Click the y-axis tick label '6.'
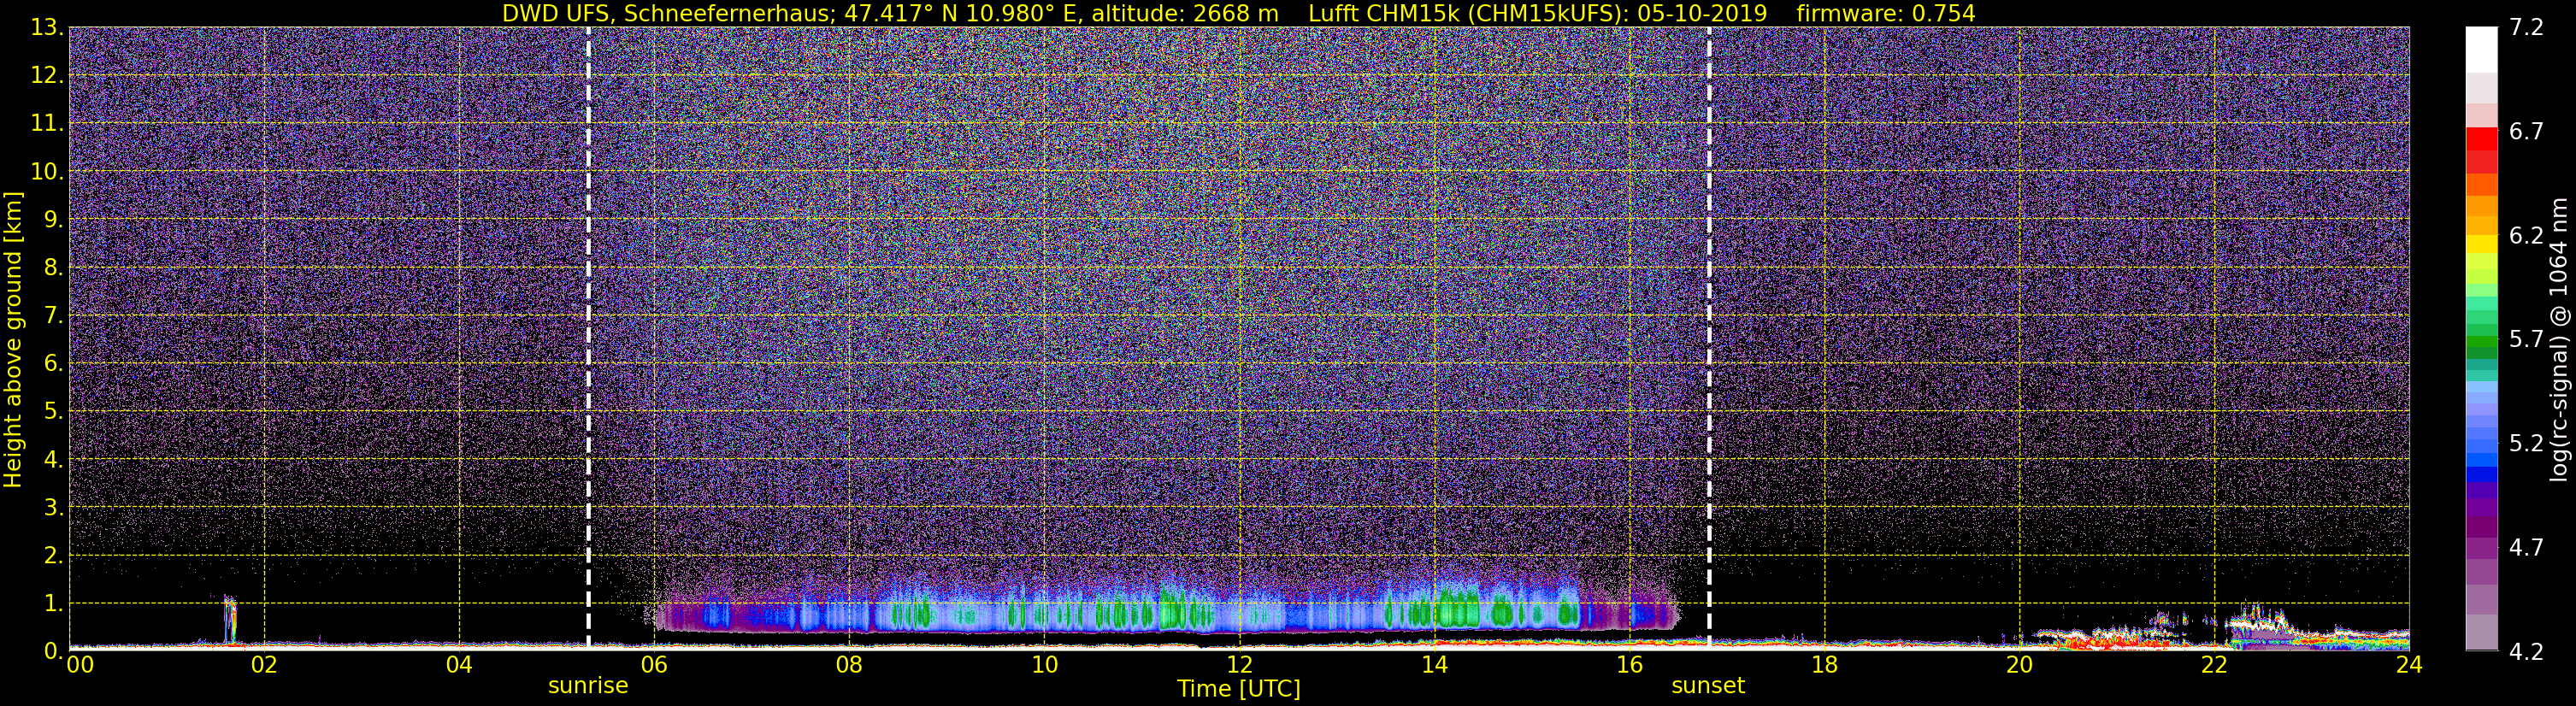Screen dimensions: 2576x706 point(53,363)
